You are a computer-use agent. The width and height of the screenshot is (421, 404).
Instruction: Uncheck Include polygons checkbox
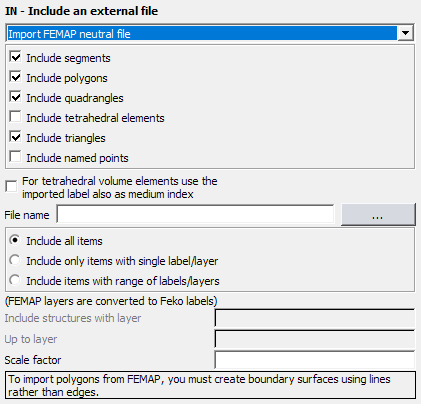pyautogui.click(x=15, y=77)
